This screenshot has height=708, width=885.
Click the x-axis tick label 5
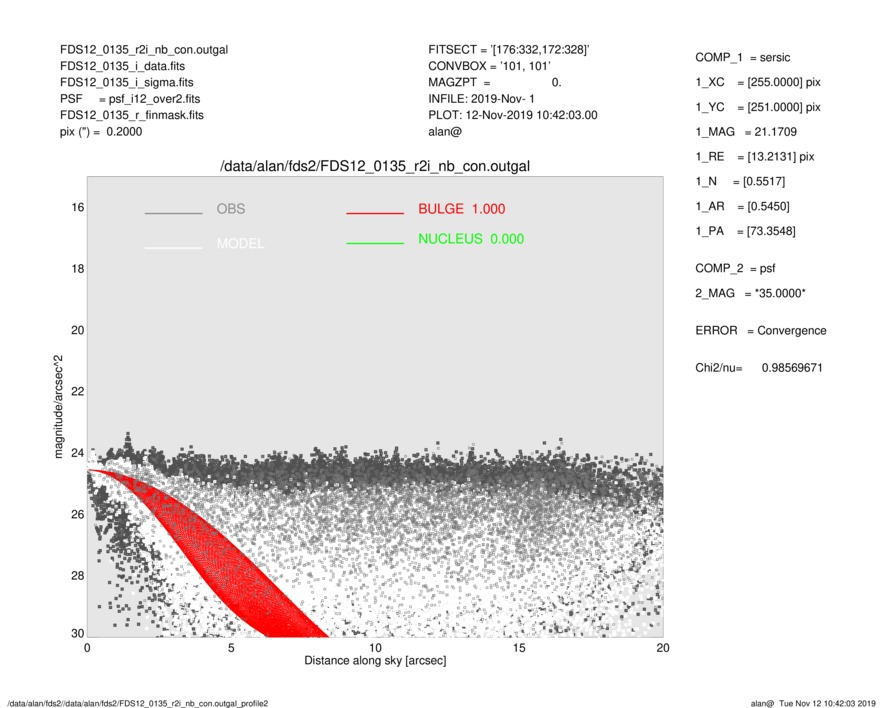[x=231, y=648]
